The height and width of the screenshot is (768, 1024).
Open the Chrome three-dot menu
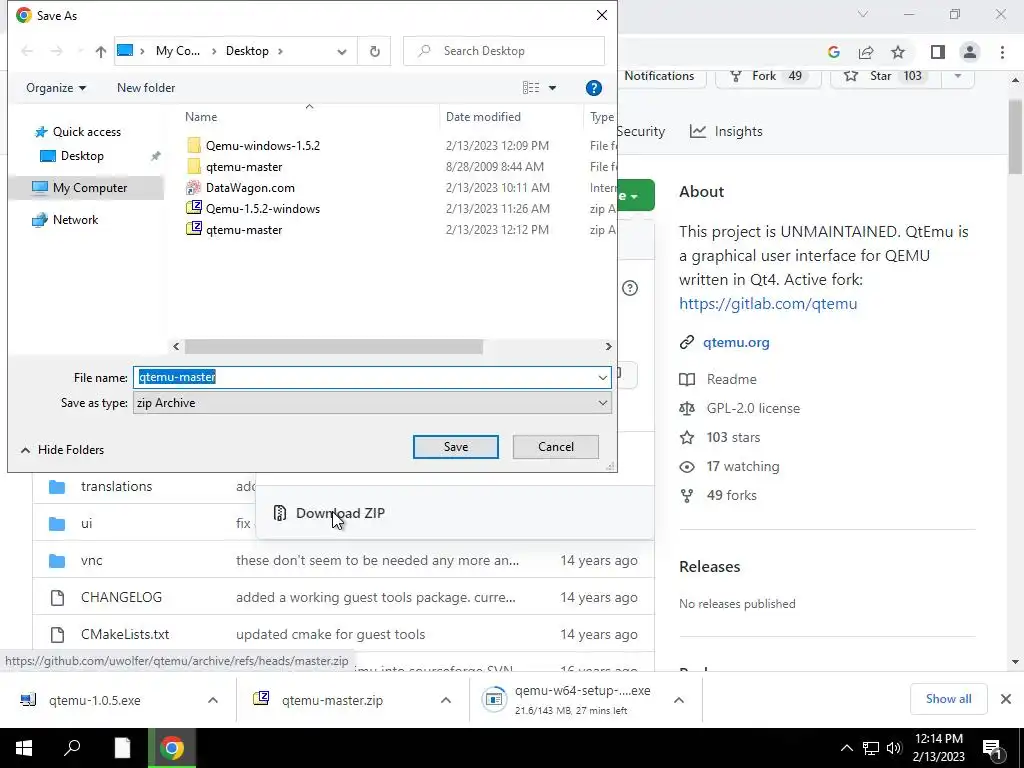point(1002,52)
